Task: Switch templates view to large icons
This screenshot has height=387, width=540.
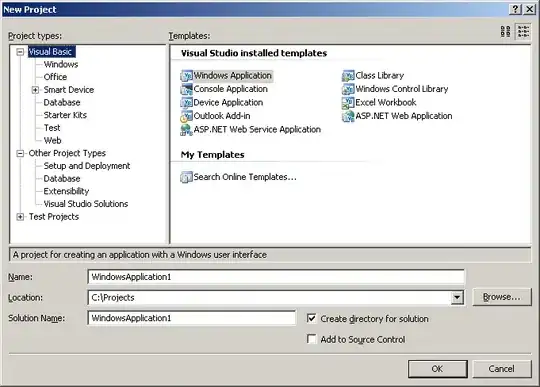Action: click(x=506, y=32)
